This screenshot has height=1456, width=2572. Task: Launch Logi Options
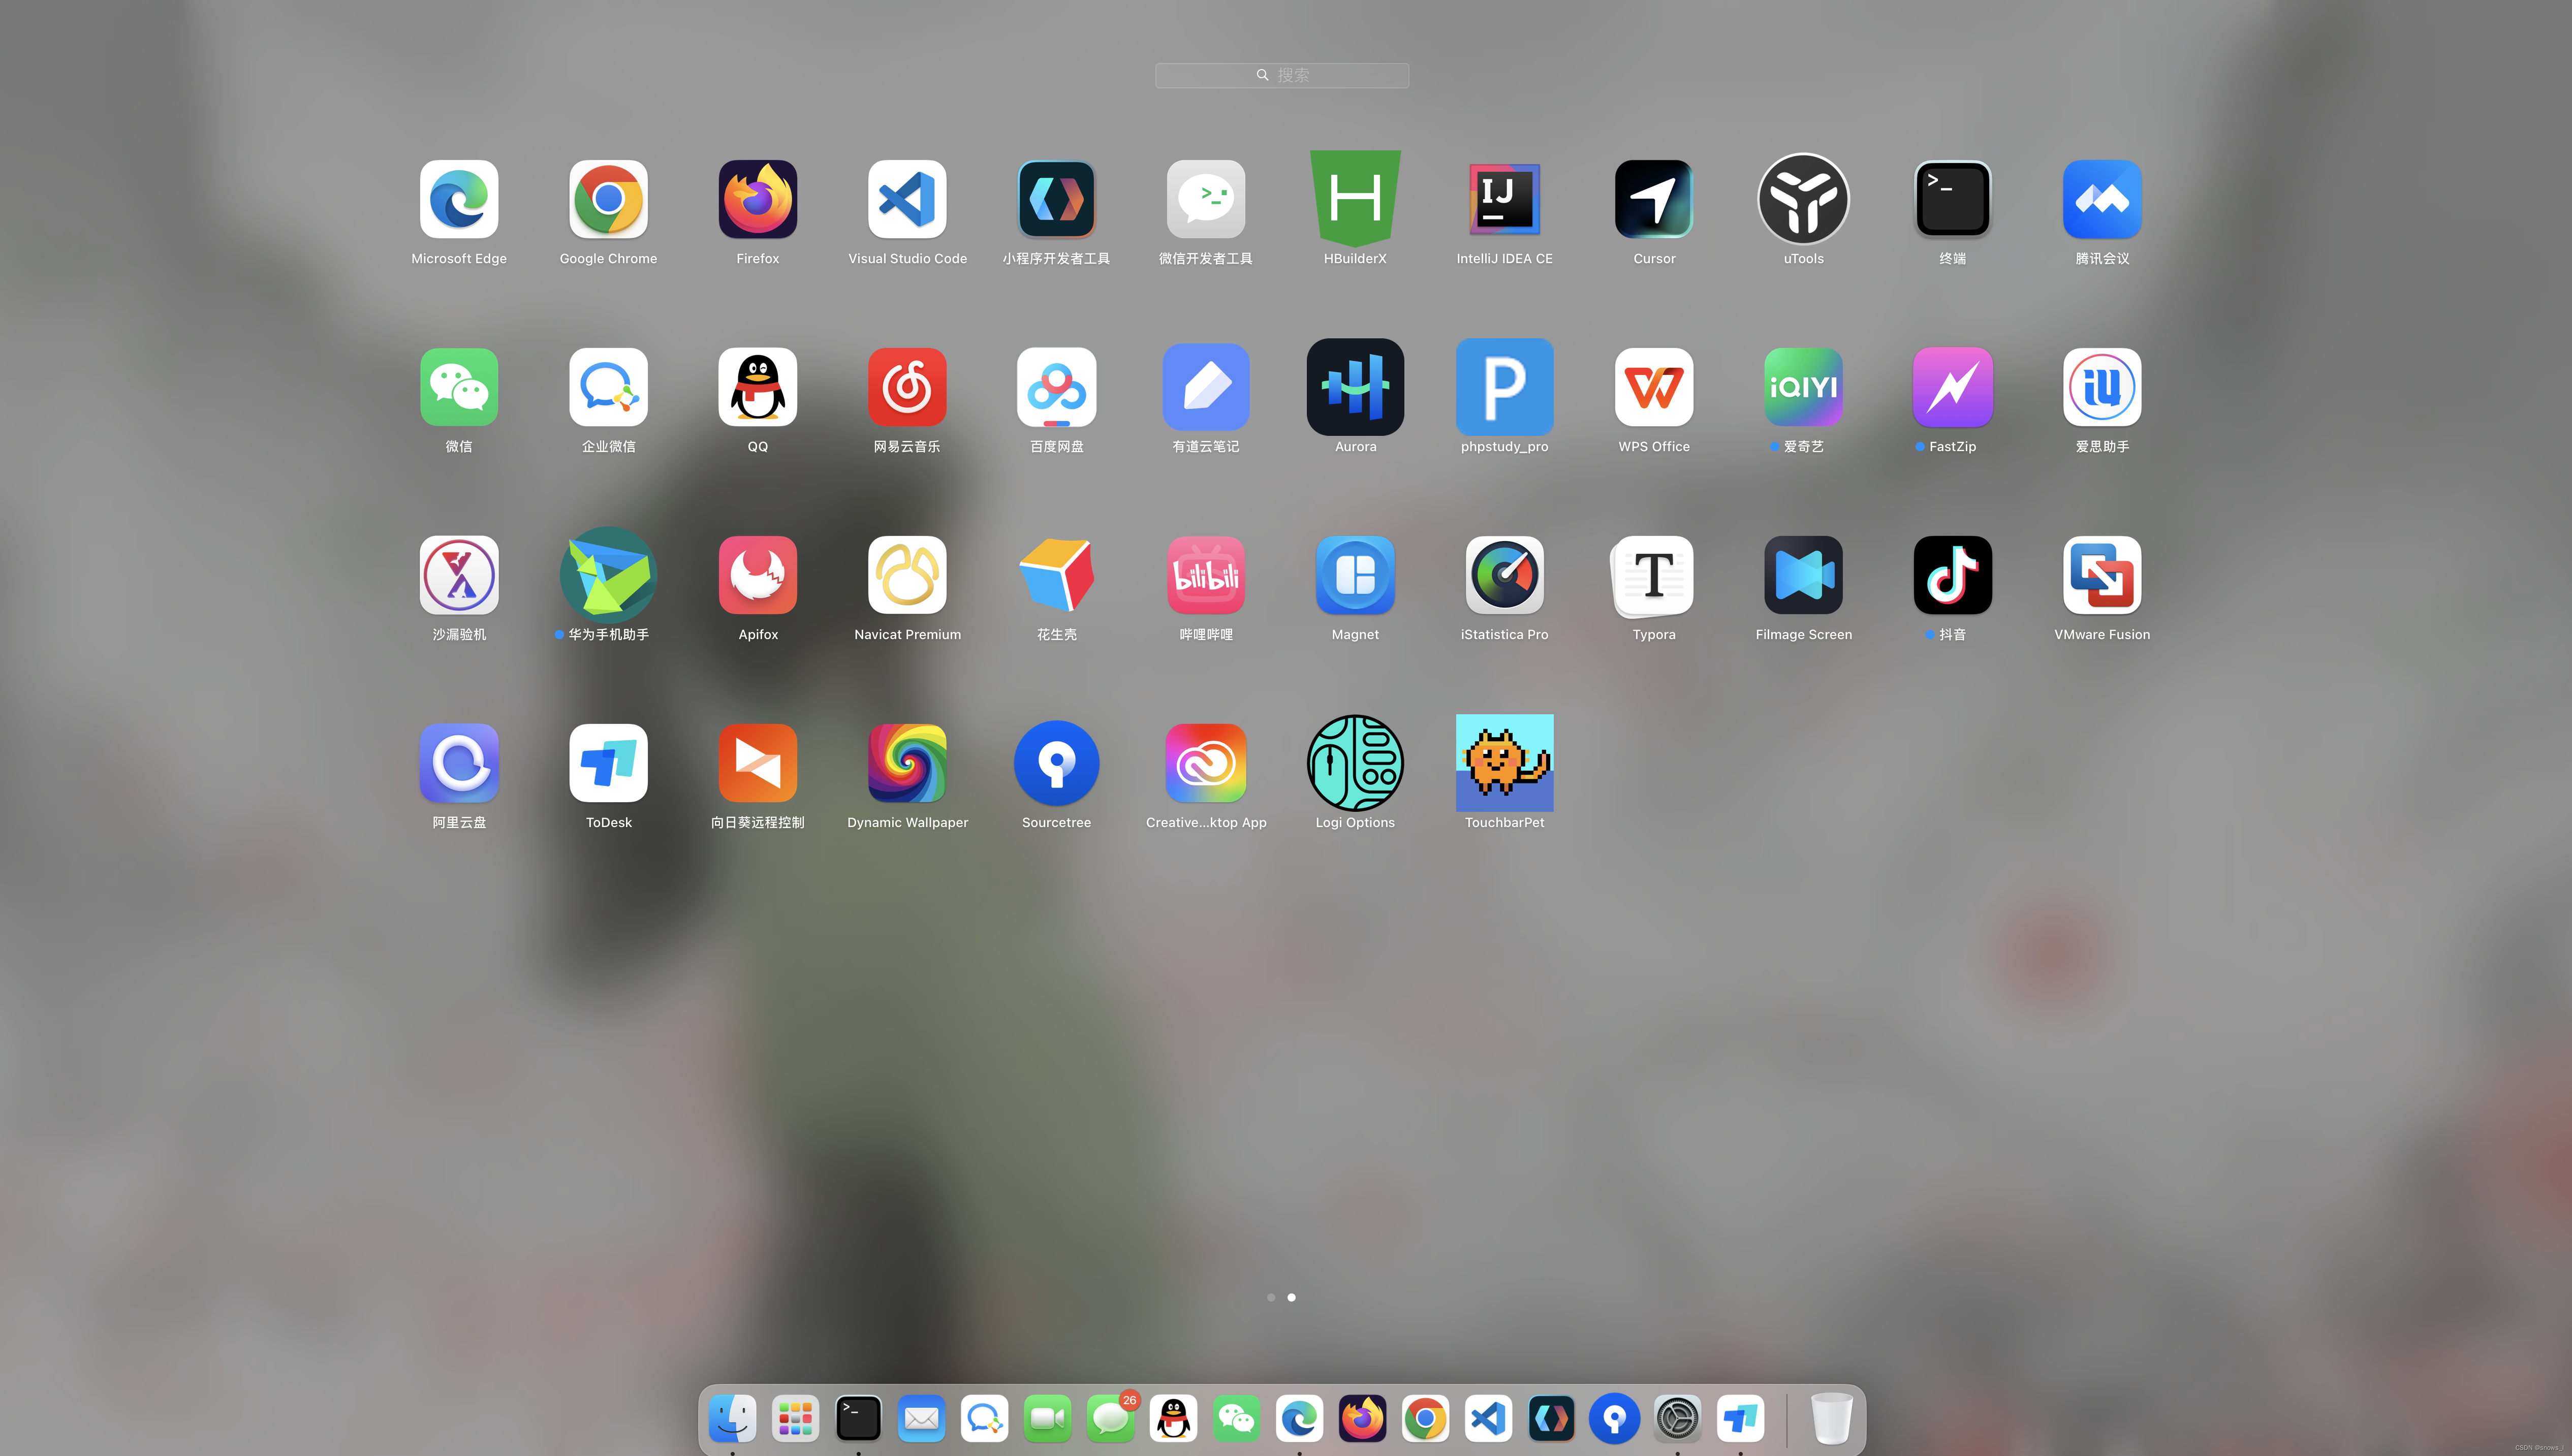tap(1355, 763)
